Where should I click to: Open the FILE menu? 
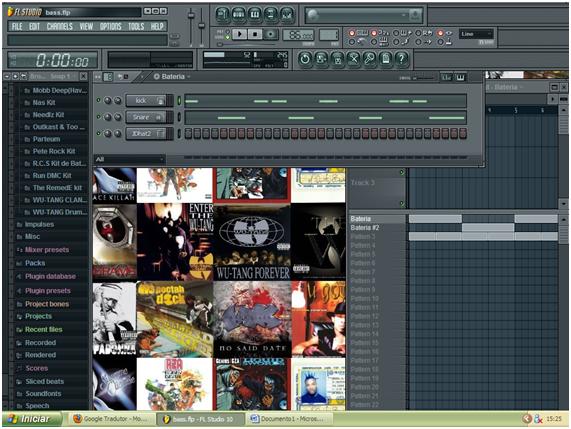(17, 27)
